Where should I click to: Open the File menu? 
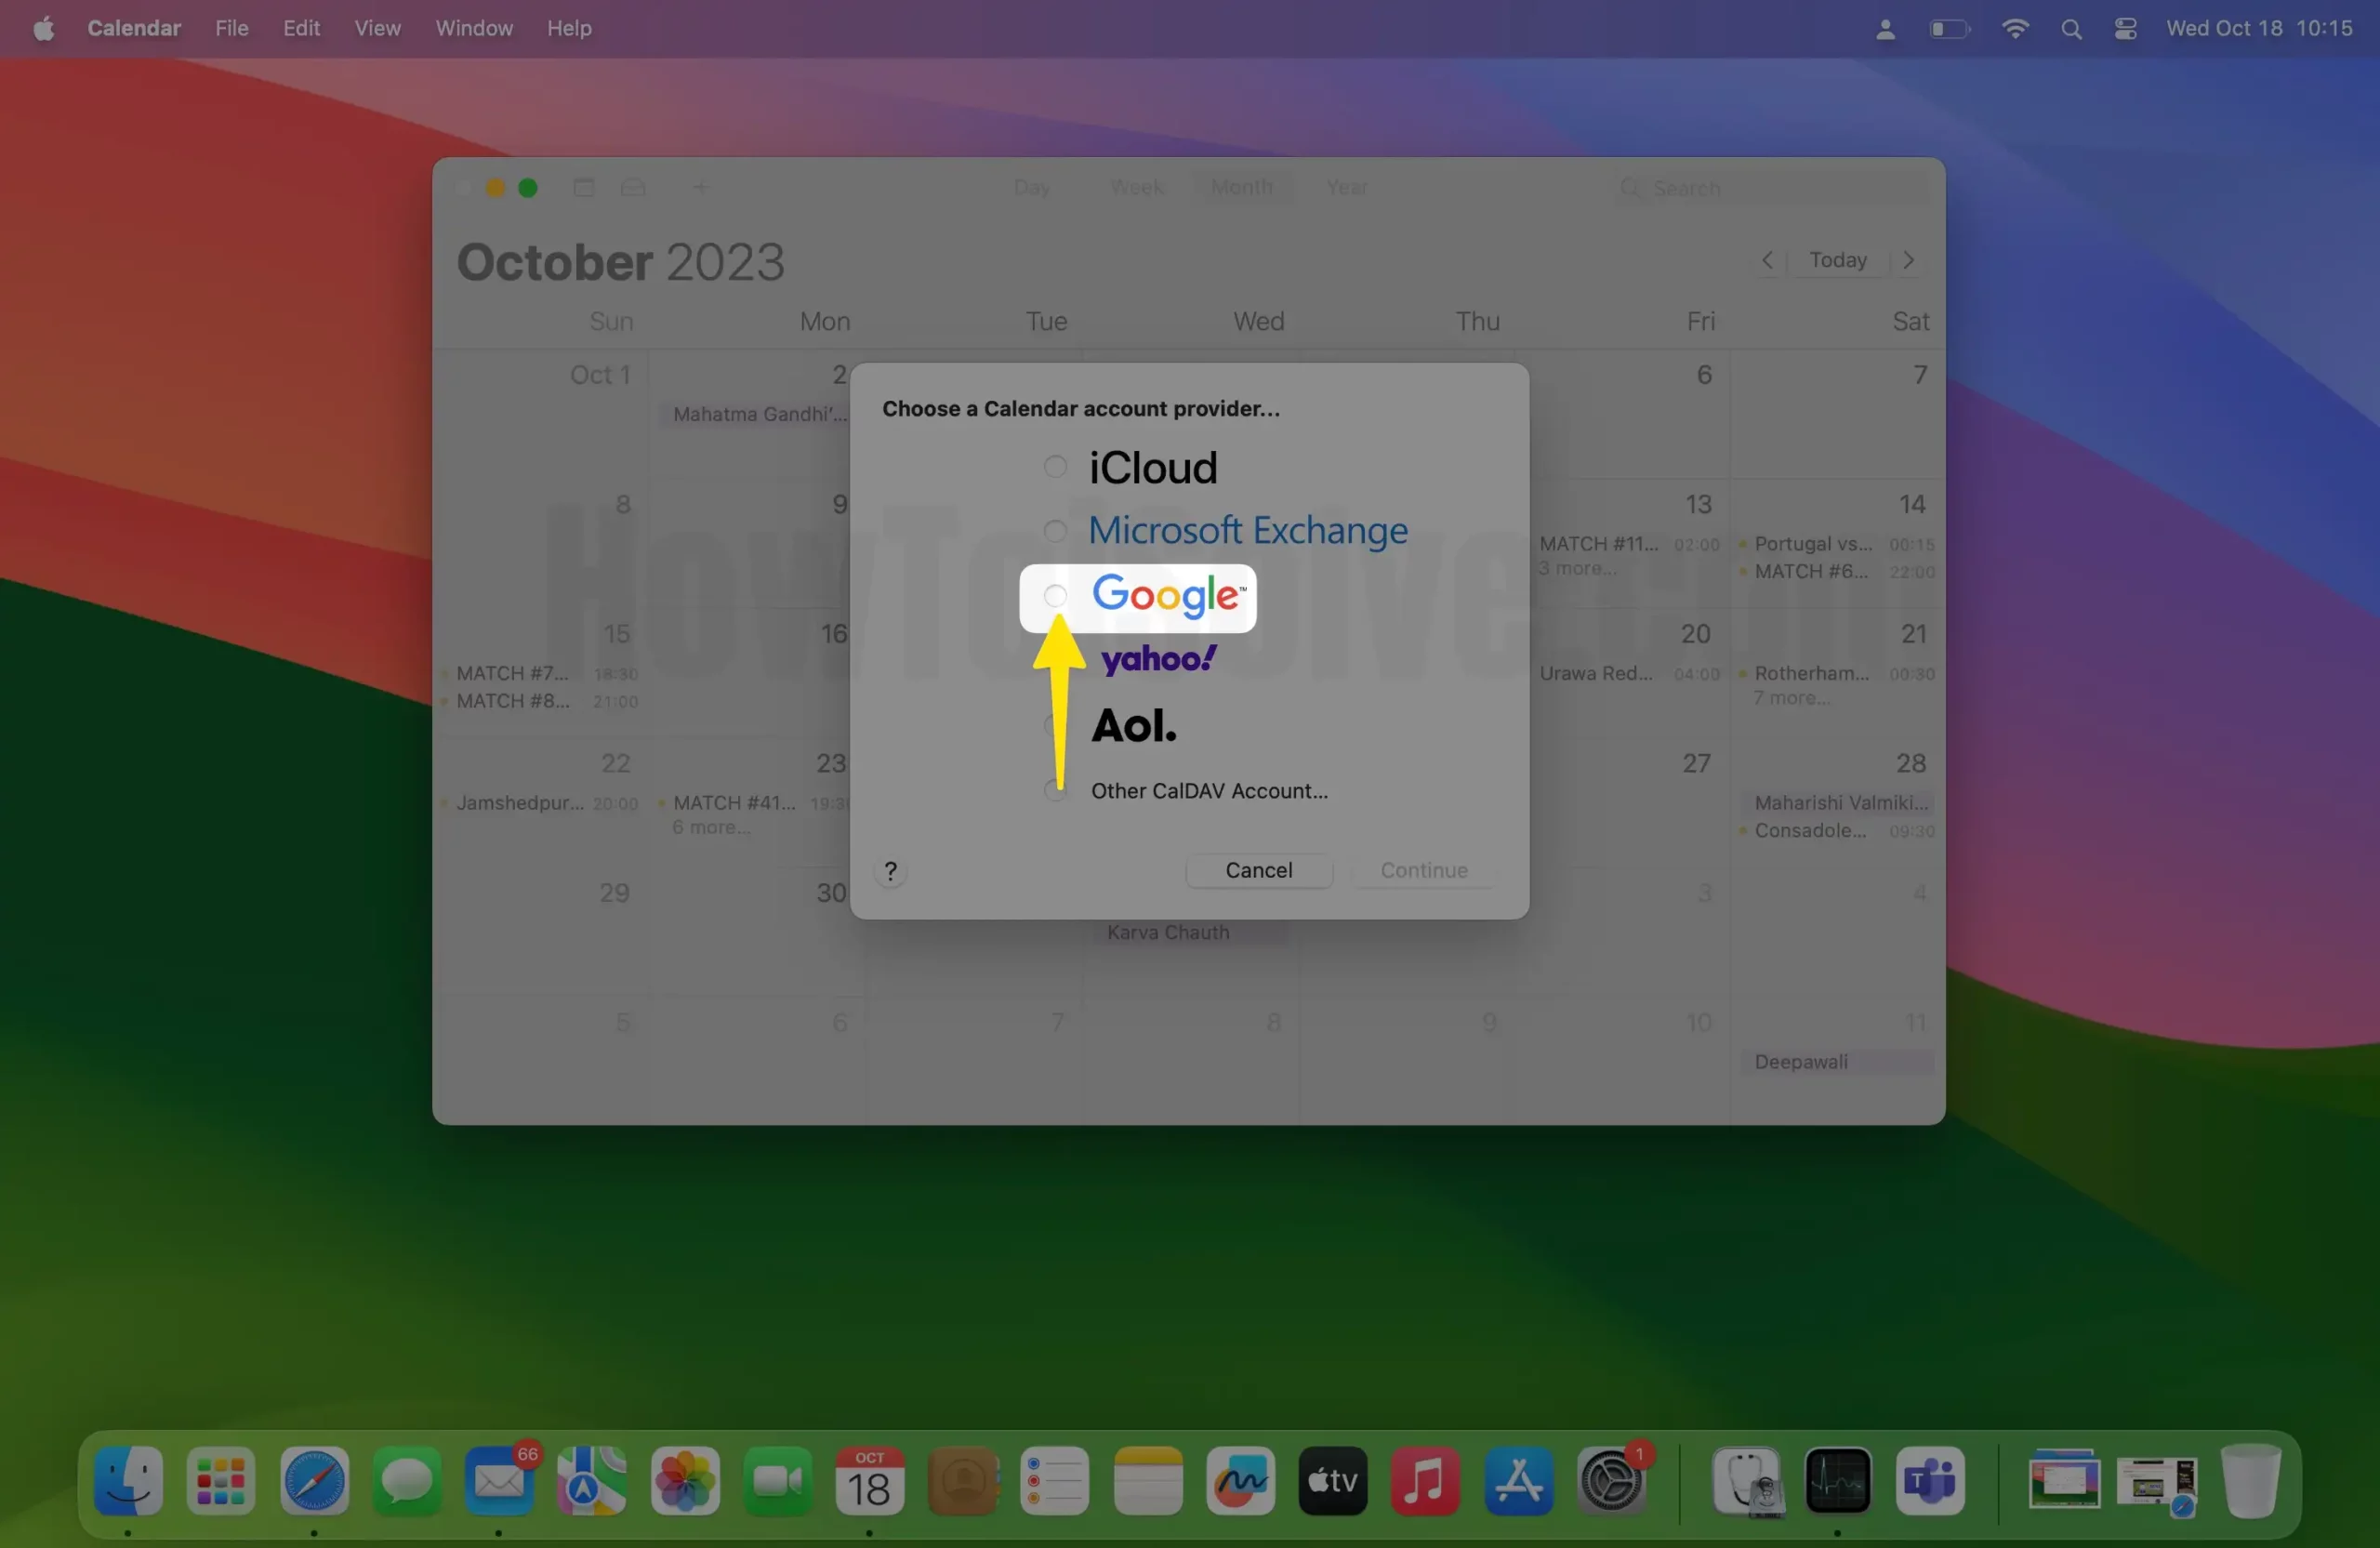coord(232,28)
